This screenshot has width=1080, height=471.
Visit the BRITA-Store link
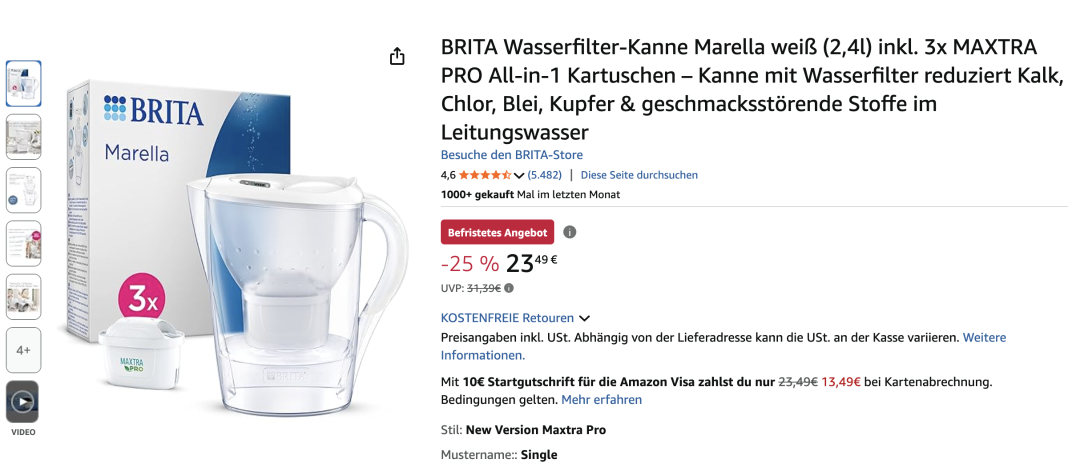[x=512, y=155]
